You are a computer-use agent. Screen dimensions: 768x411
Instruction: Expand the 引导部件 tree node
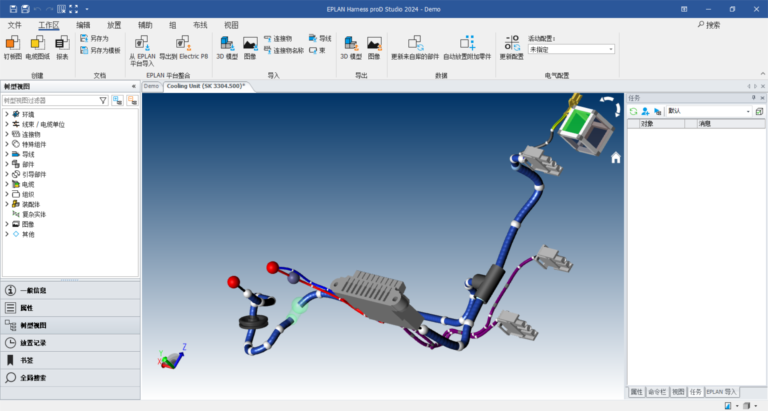[x=7, y=174]
